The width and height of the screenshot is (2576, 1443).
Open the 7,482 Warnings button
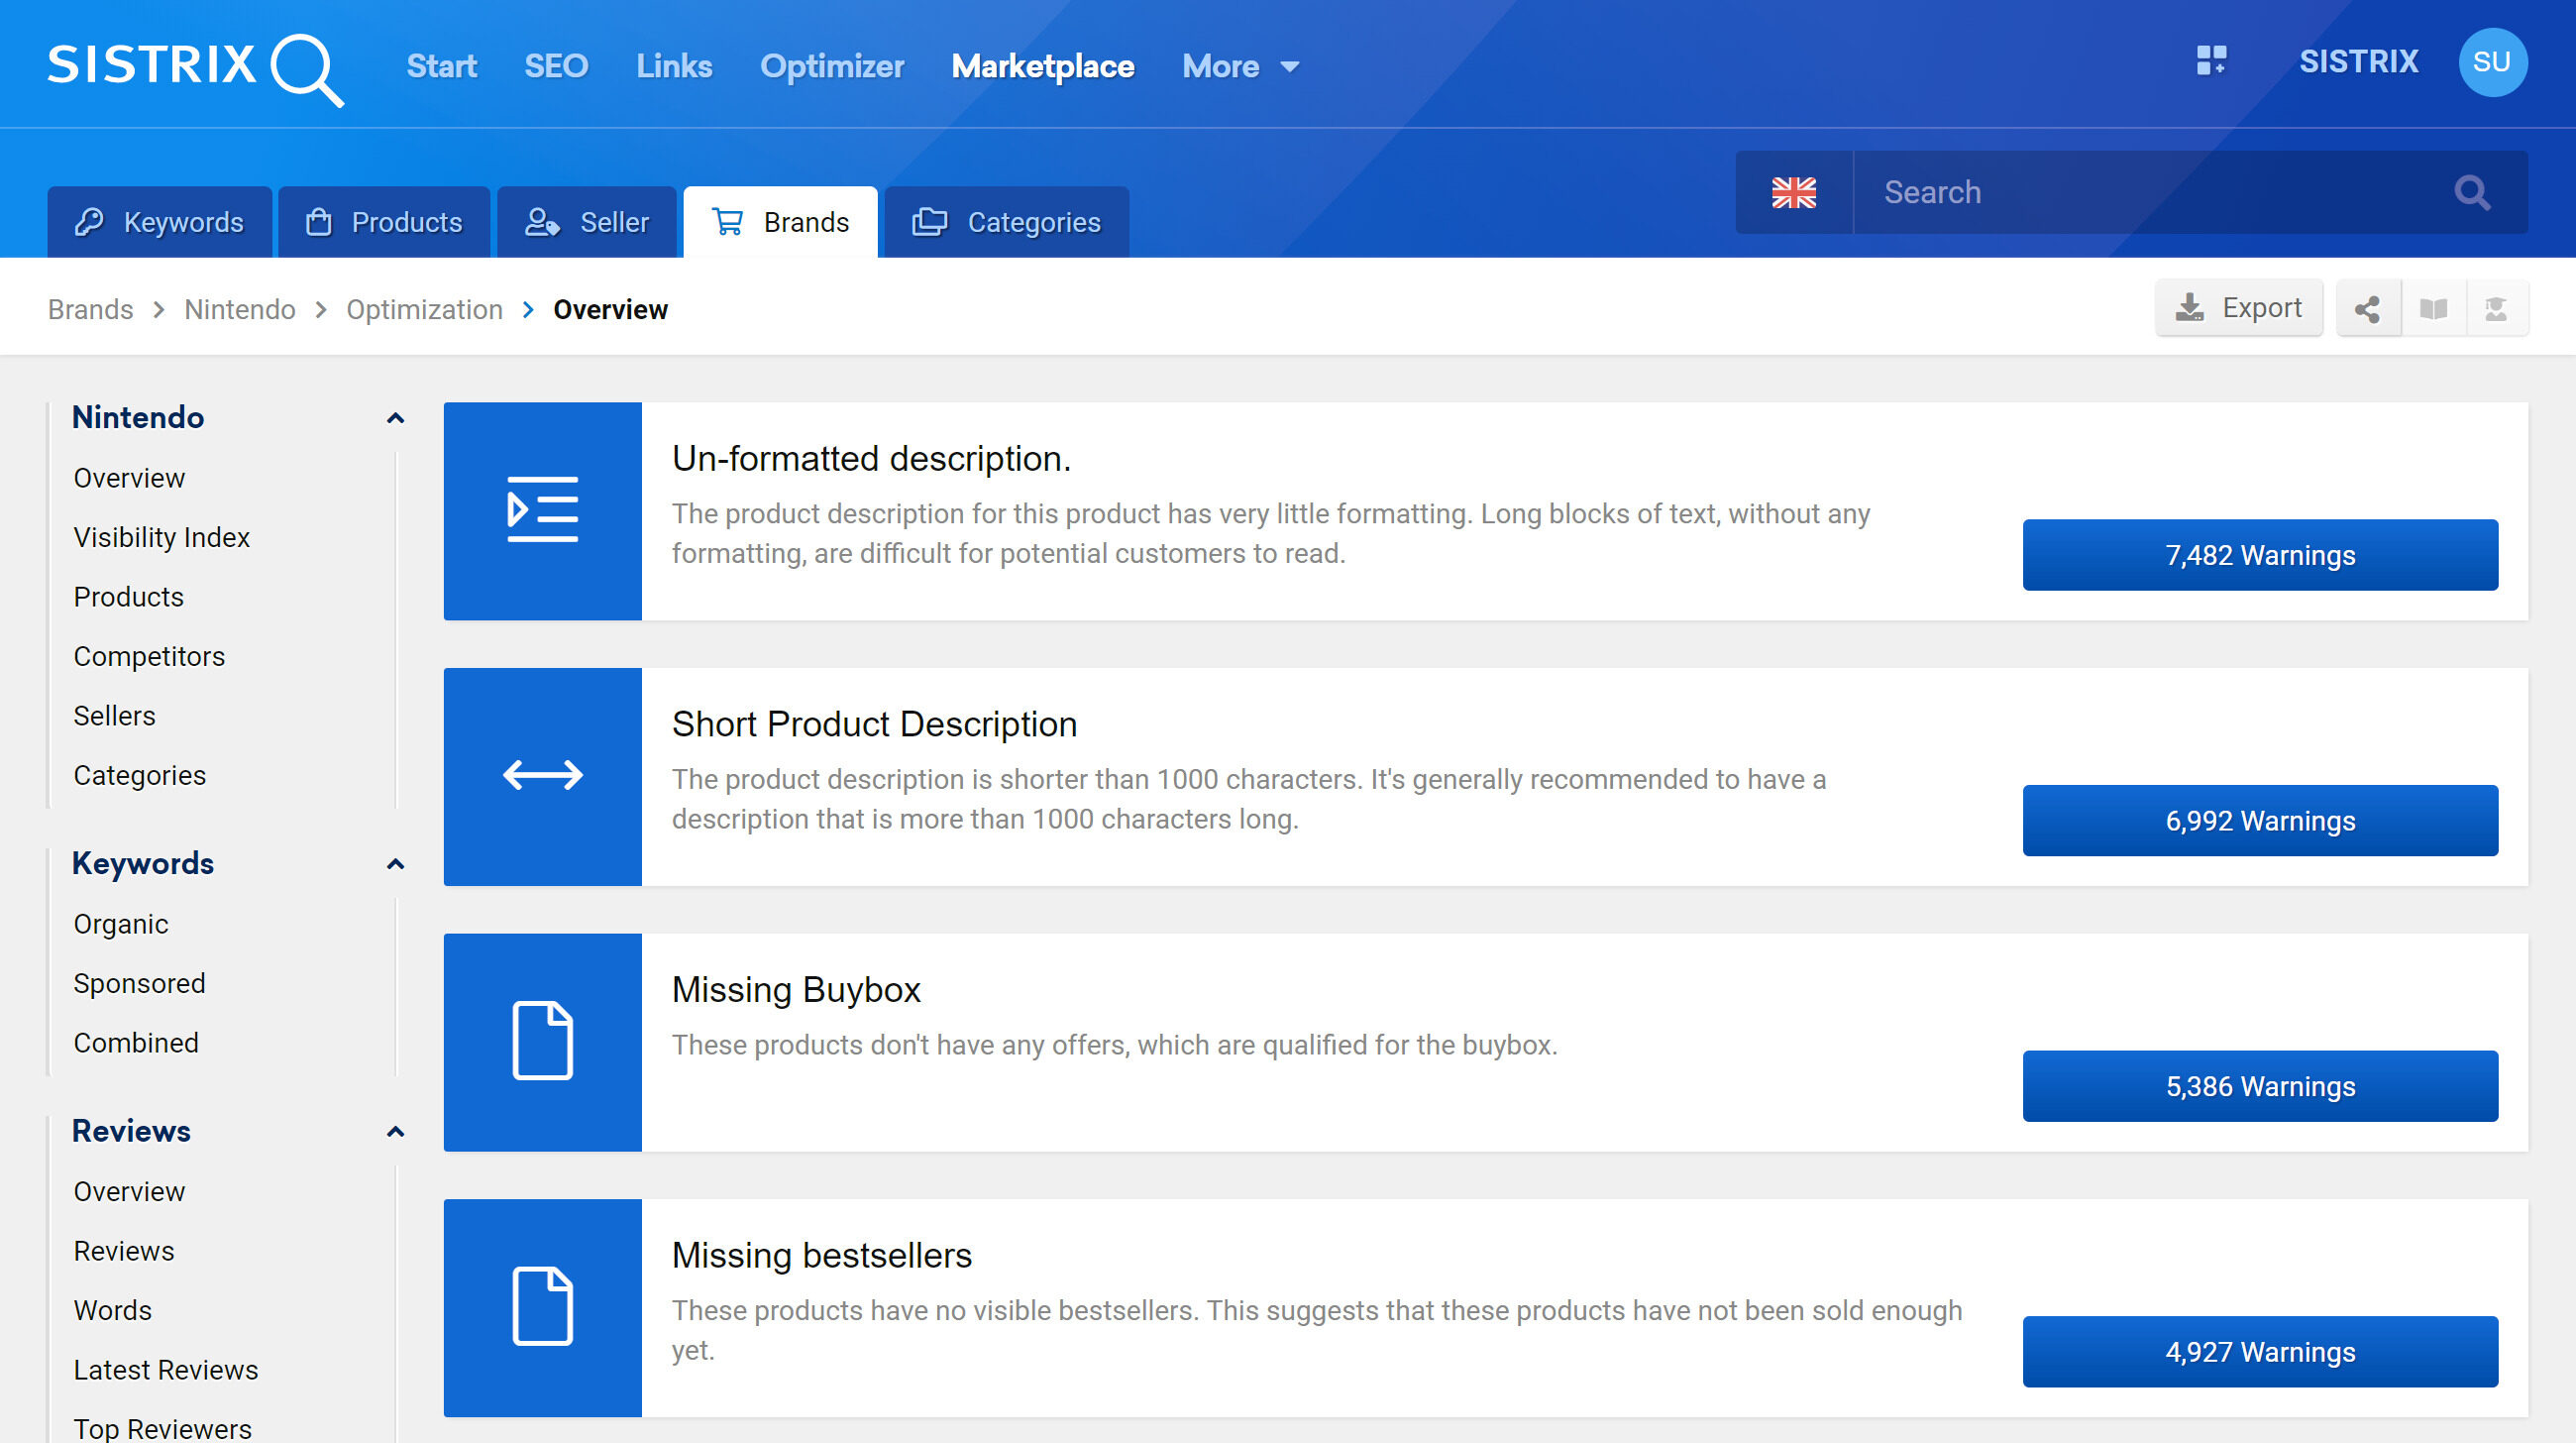click(2260, 555)
